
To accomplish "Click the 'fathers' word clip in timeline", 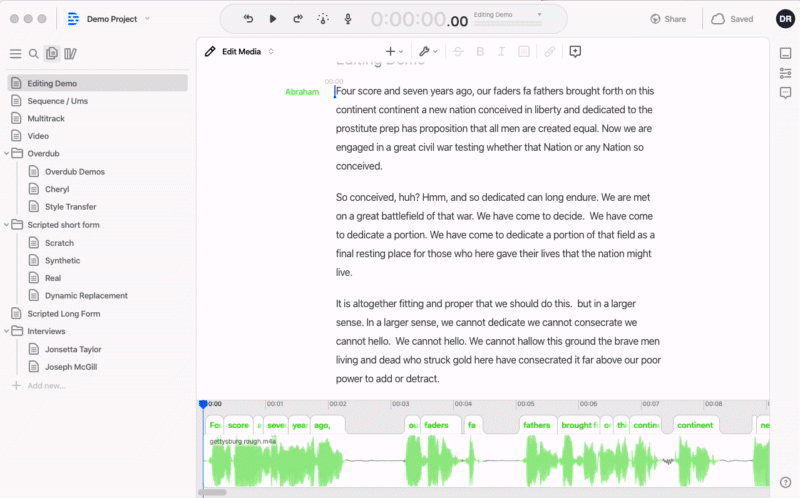I will (x=536, y=425).
